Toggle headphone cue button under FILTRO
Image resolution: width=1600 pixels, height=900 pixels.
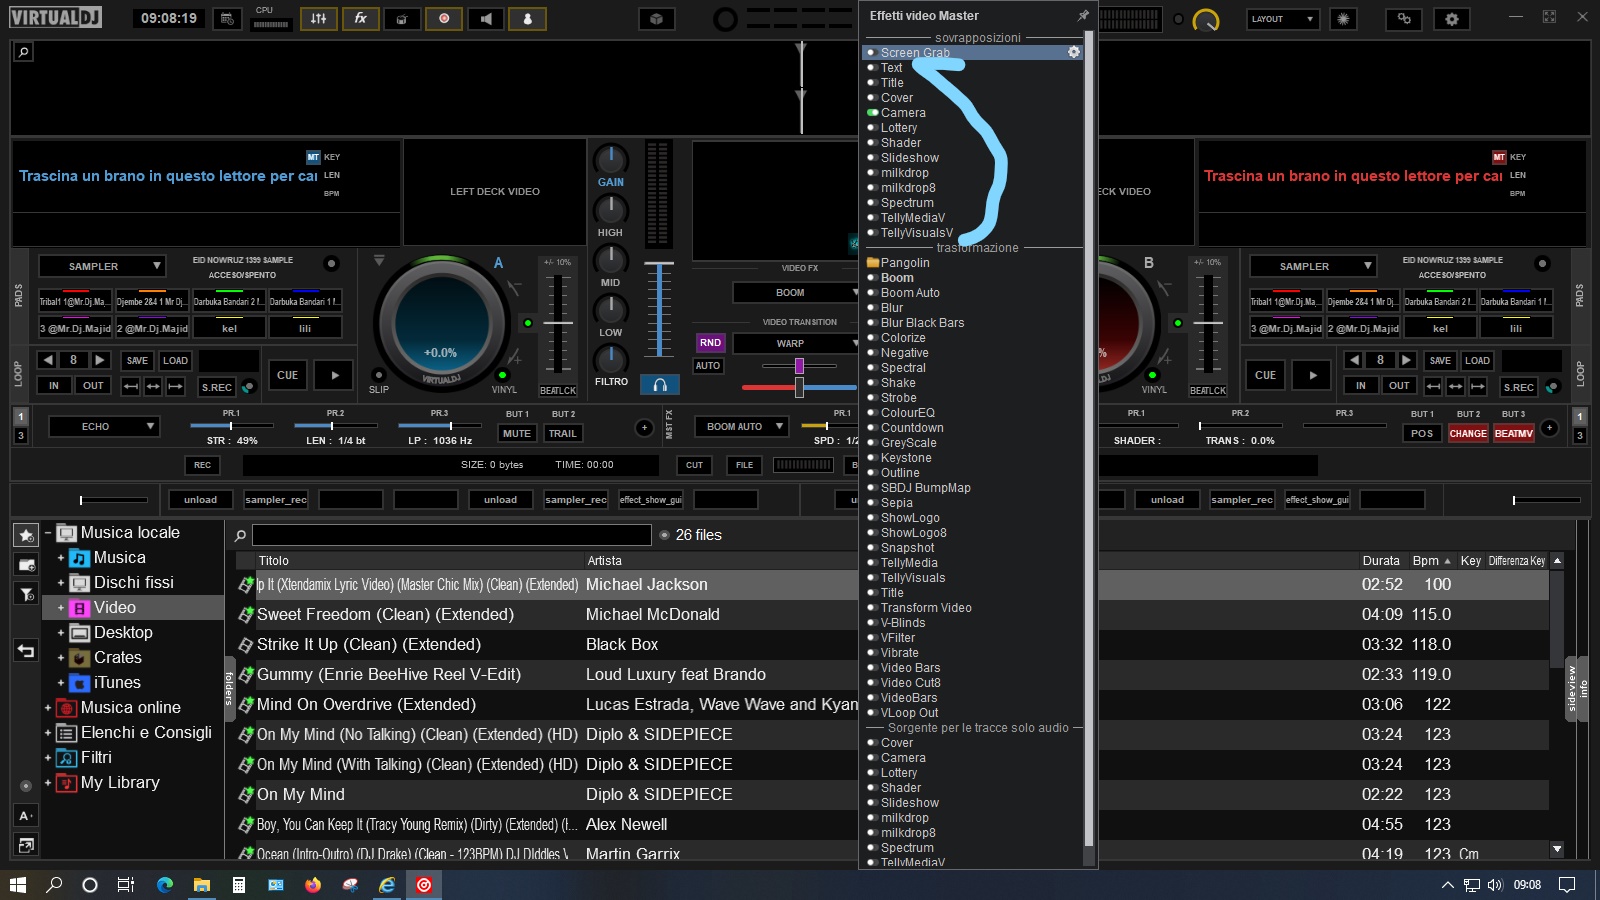[659, 385]
